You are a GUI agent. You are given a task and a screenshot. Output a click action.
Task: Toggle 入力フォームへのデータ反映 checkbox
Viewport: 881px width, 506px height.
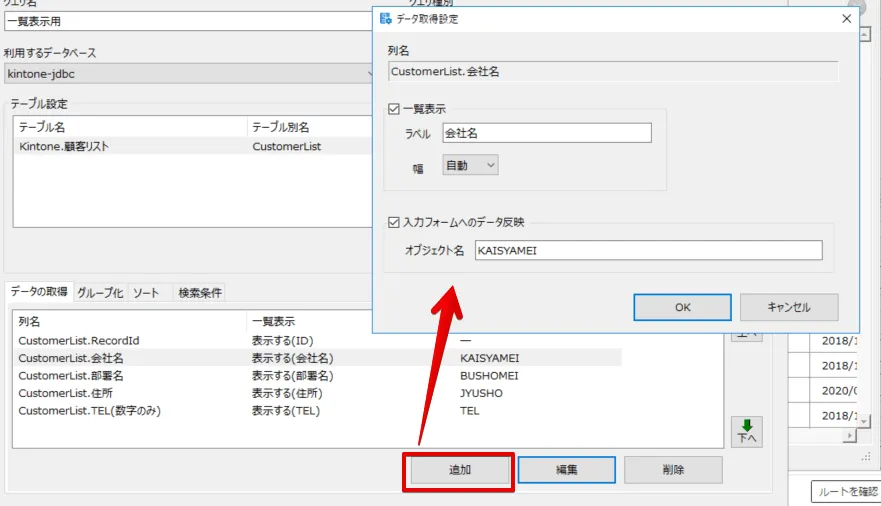(x=394, y=222)
